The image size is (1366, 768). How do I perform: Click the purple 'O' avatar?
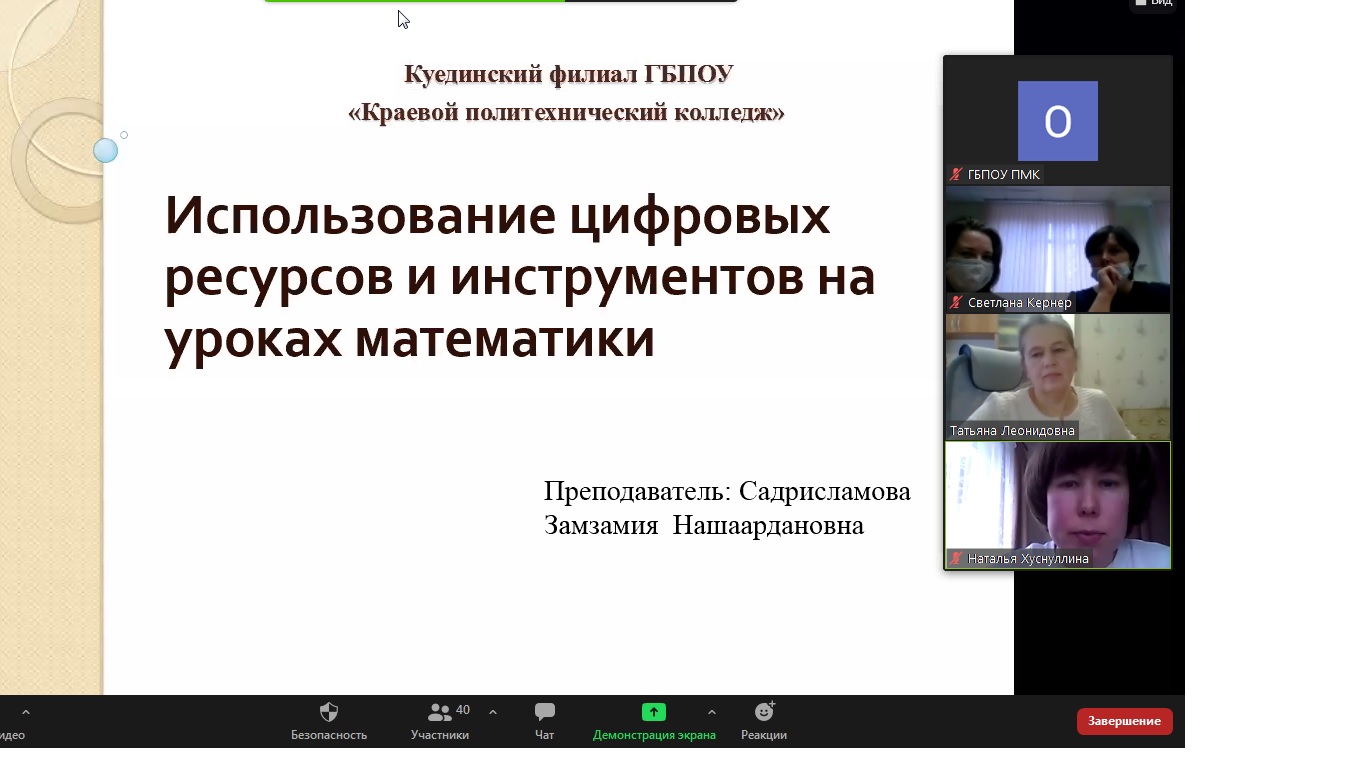pyautogui.click(x=1057, y=121)
